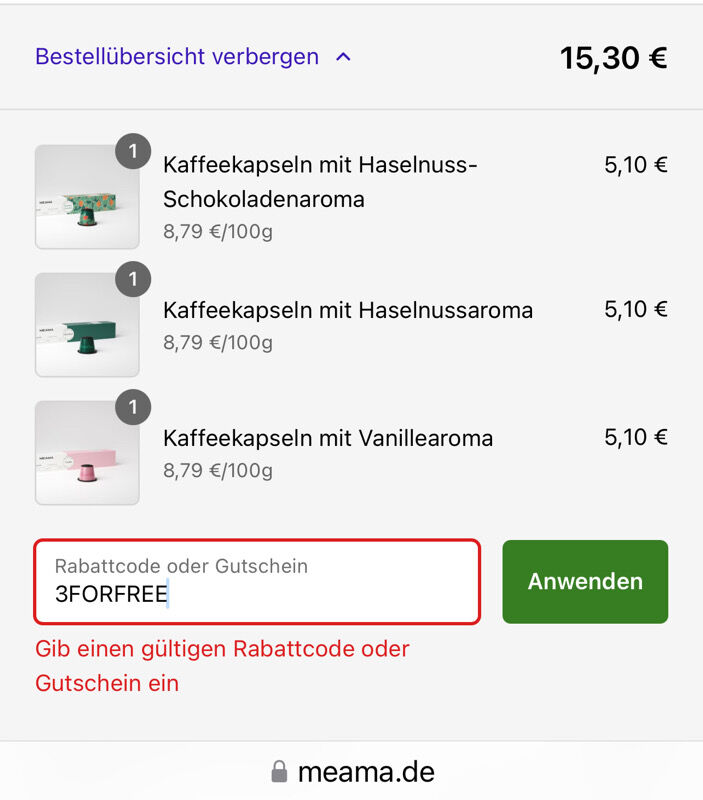Image resolution: width=703 pixels, height=800 pixels.
Task: Focus the Rabattcode oder Gutschein field
Action: click(x=257, y=582)
